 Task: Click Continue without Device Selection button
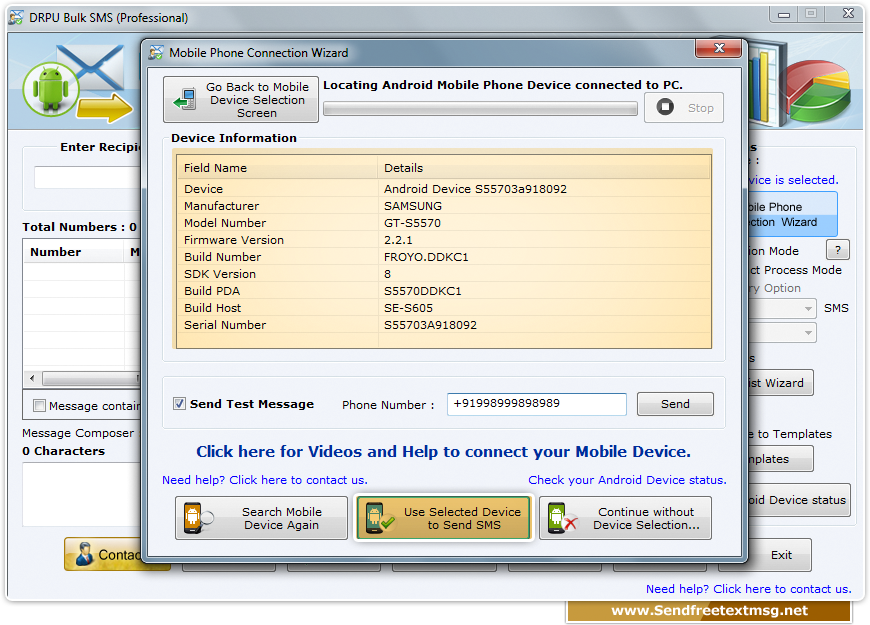[x=625, y=518]
